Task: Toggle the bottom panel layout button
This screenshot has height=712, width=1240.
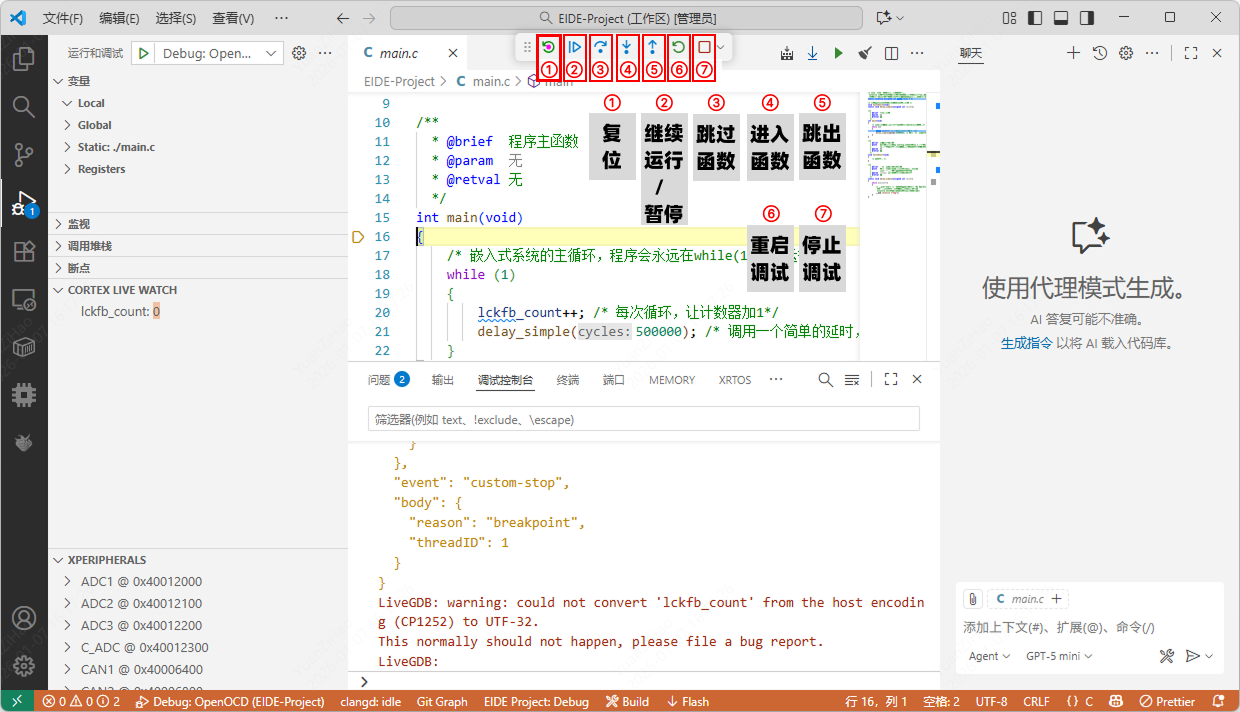Action: click(1060, 18)
